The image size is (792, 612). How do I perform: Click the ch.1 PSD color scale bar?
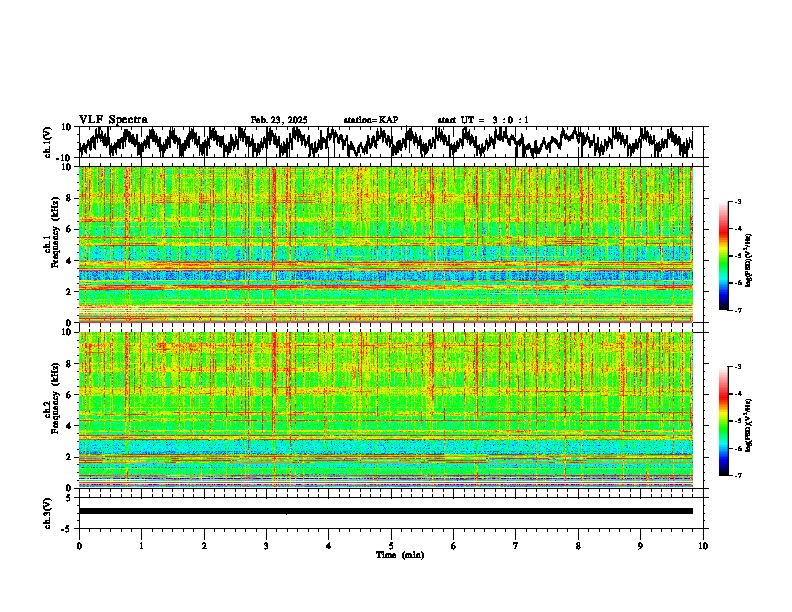724,256
